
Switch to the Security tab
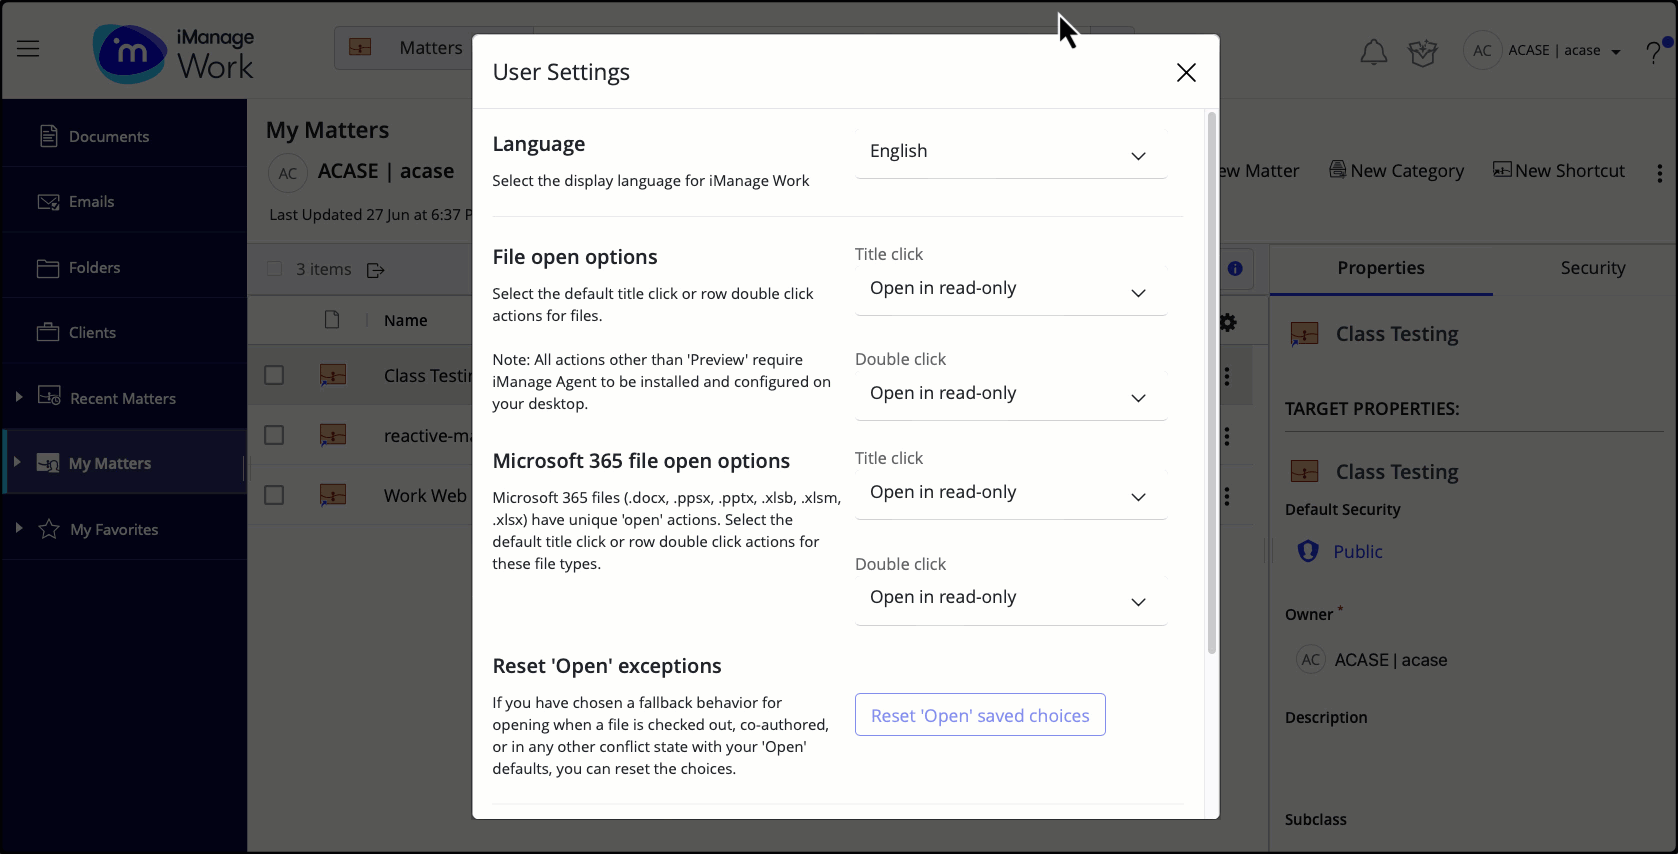click(x=1593, y=268)
